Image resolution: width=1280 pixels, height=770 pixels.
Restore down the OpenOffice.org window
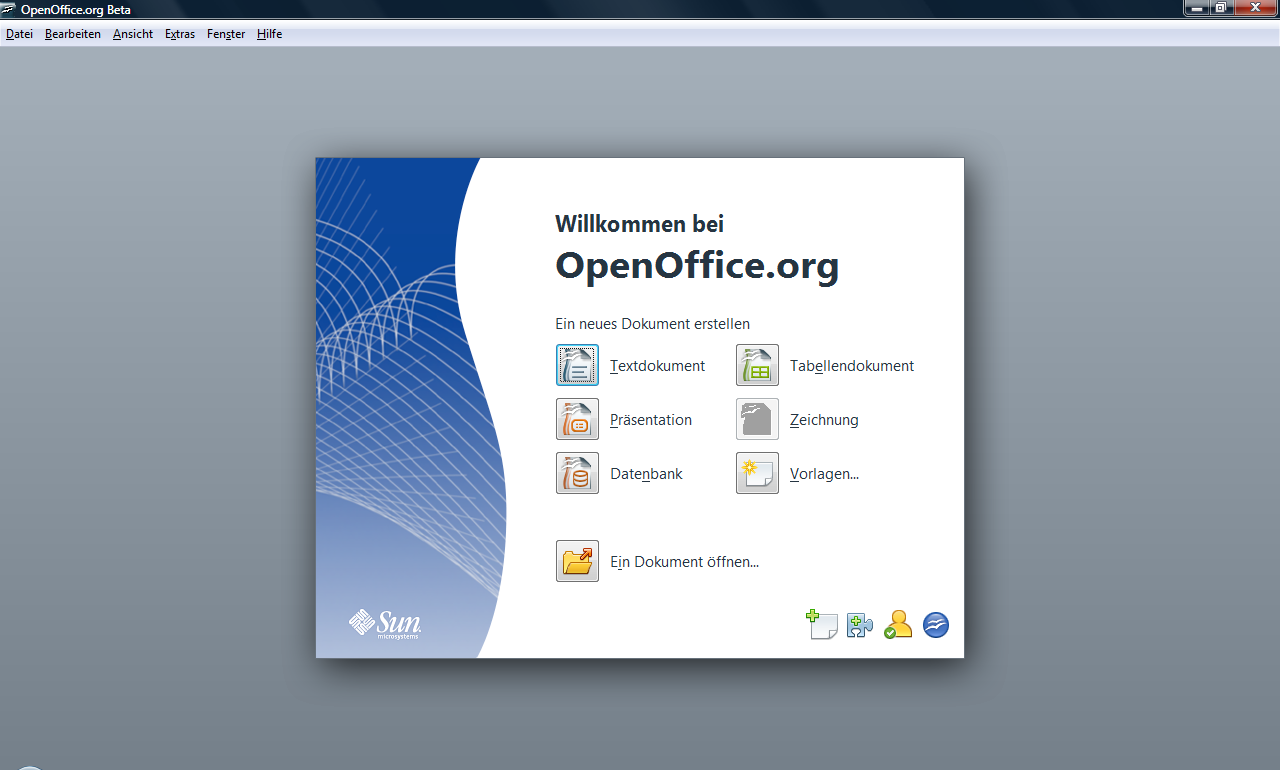[1221, 8]
